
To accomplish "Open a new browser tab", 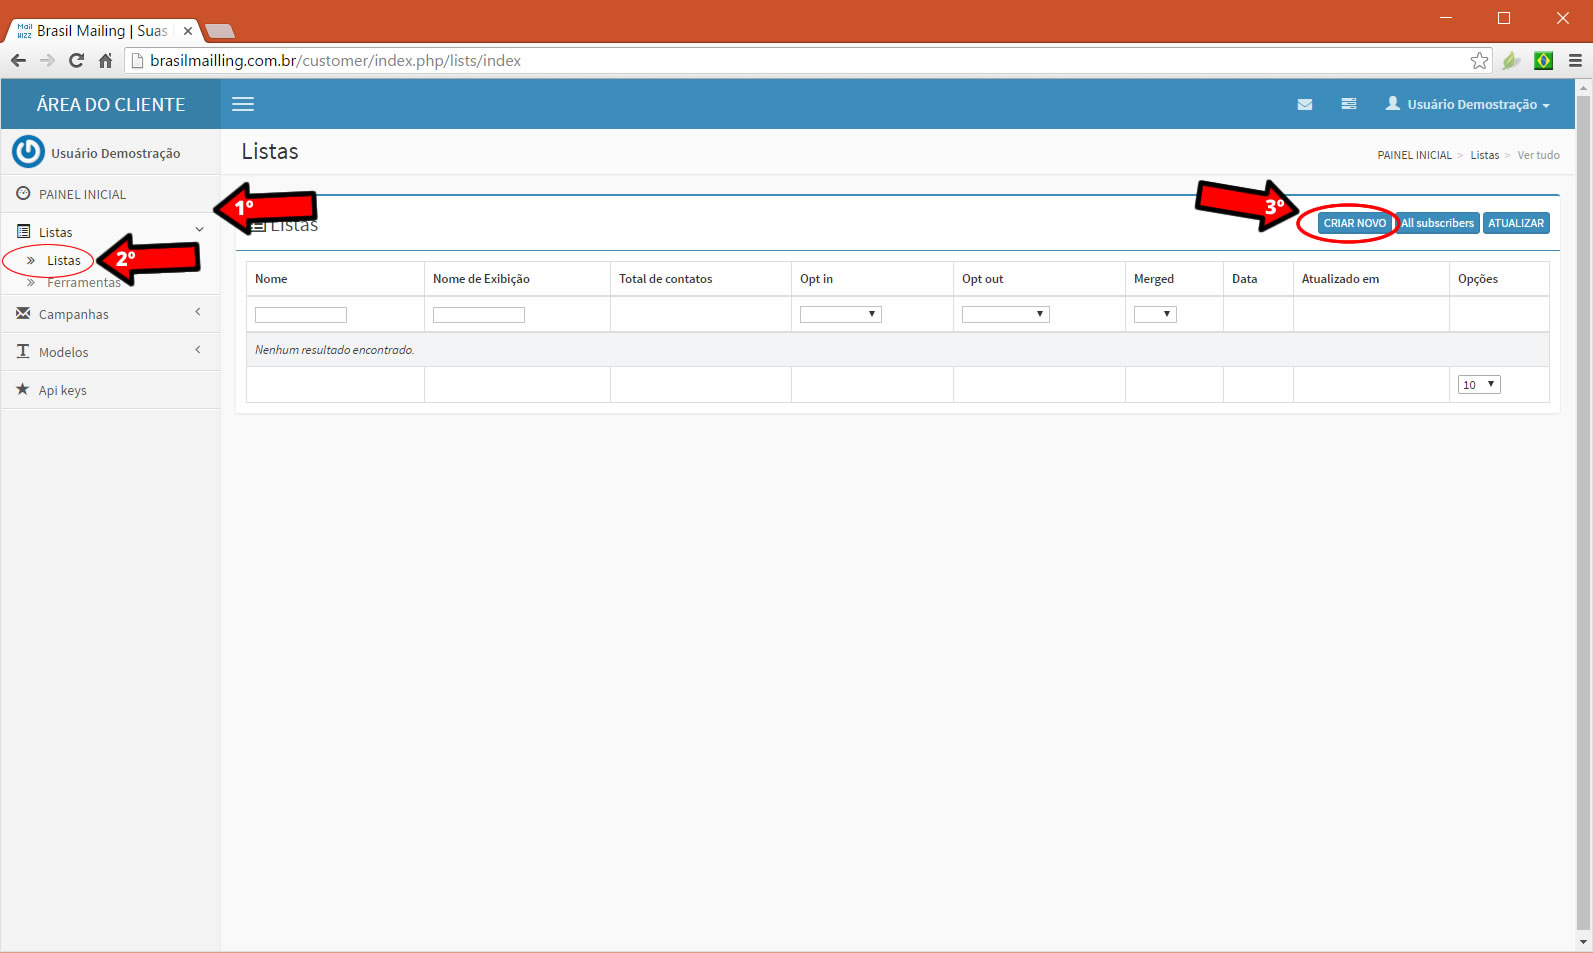I will click(x=219, y=31).
